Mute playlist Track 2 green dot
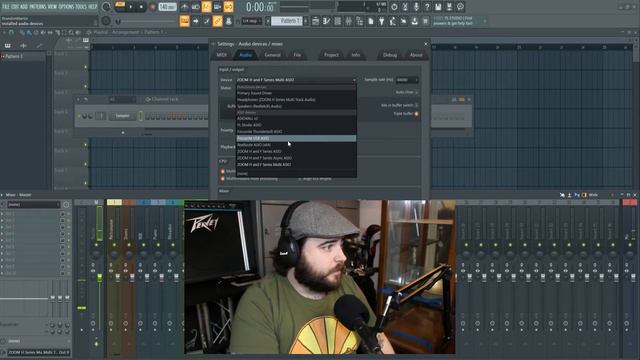Viewport: 640px width, 360px height. tap(85, 86)
